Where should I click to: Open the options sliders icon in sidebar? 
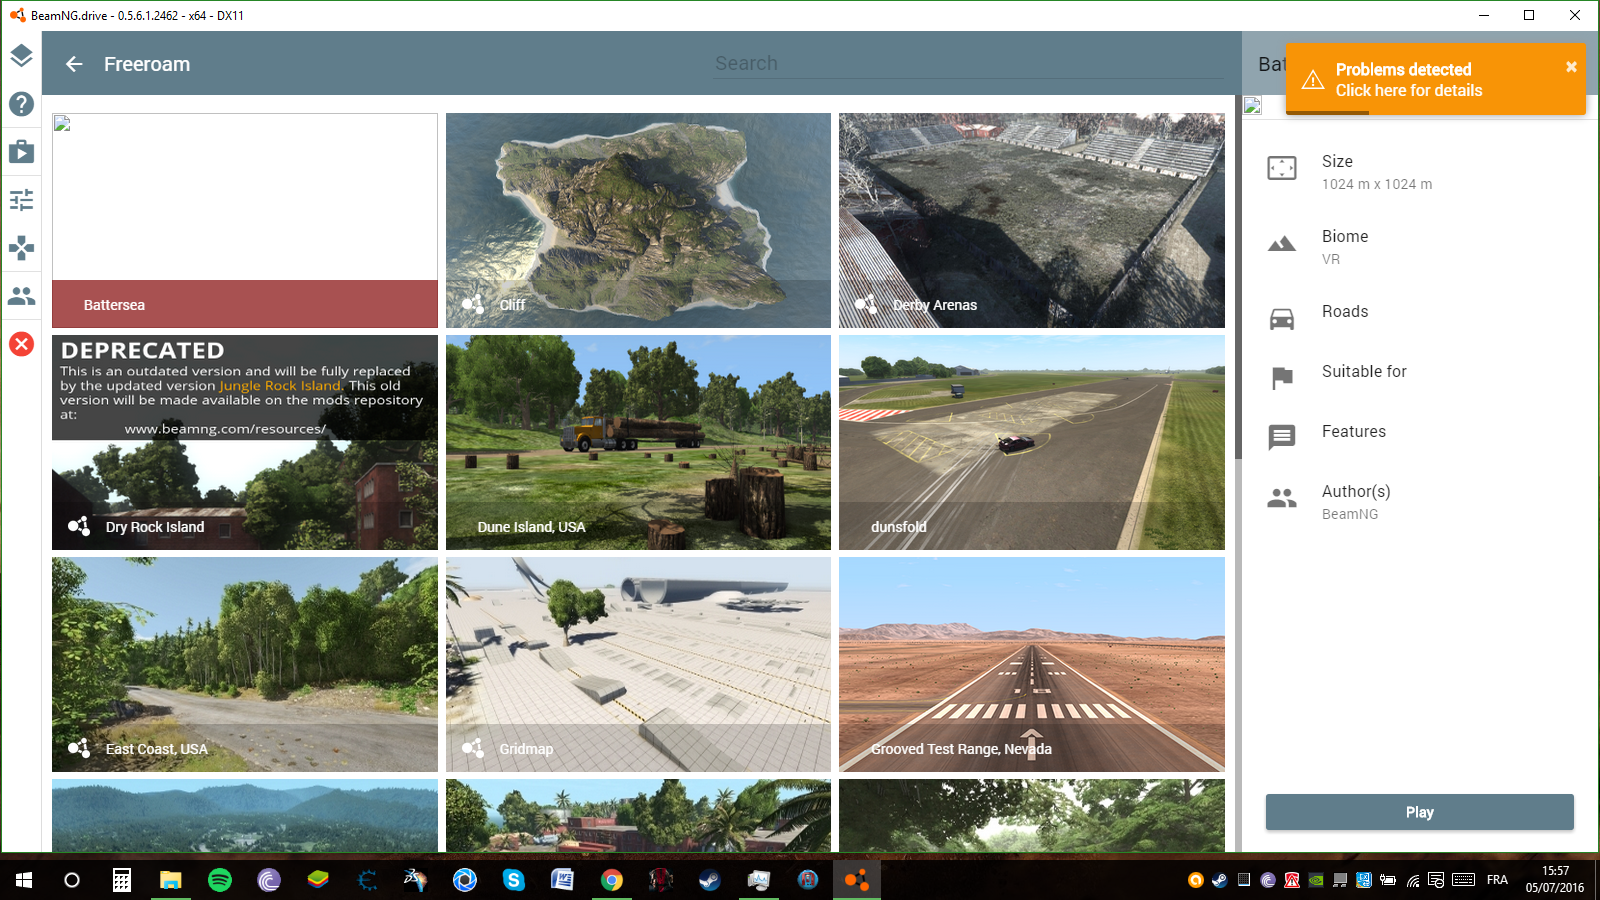(21, 200)
